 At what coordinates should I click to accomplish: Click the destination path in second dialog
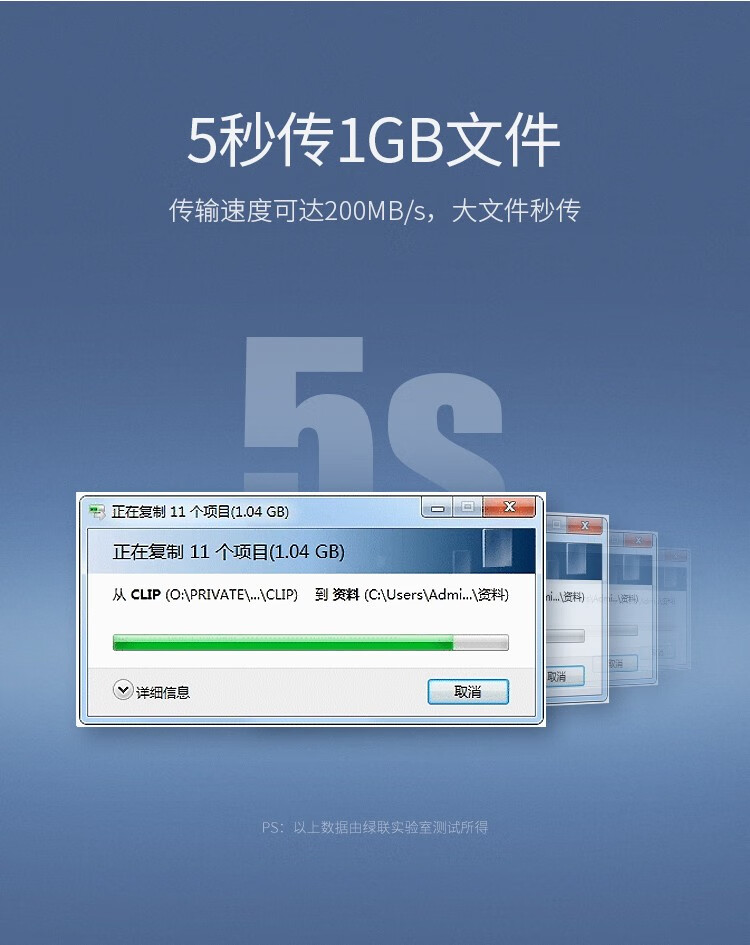pyautogui.click(x=565, y=597)
